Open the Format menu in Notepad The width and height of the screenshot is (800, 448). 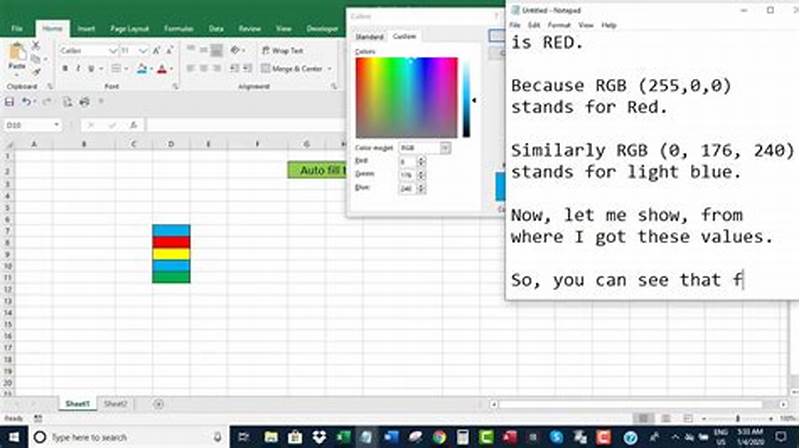pyautogui.click(x=559, y=25)
